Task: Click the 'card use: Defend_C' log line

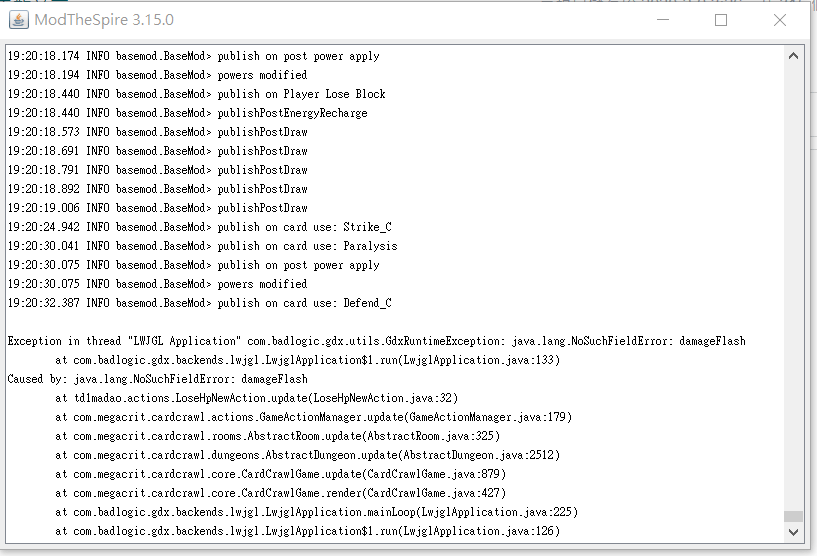Action: pyautogui.click(x=199, y=303)
